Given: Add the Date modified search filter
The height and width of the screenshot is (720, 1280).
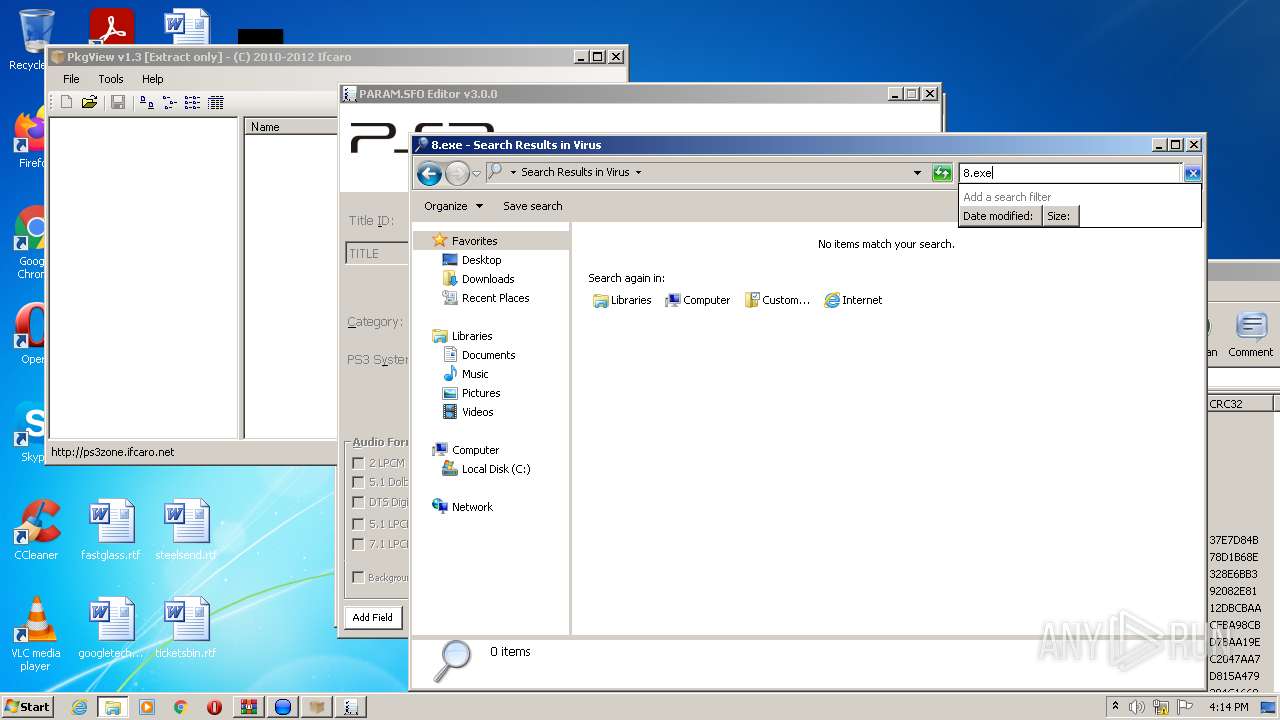Looking at the screenshot, I should [x=998, y=216].
